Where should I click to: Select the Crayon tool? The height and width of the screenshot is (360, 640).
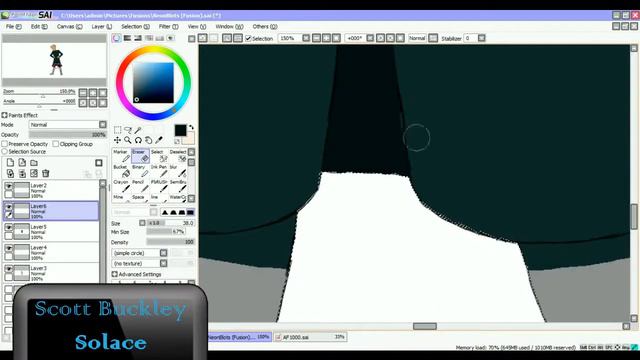tap(121, 186)
